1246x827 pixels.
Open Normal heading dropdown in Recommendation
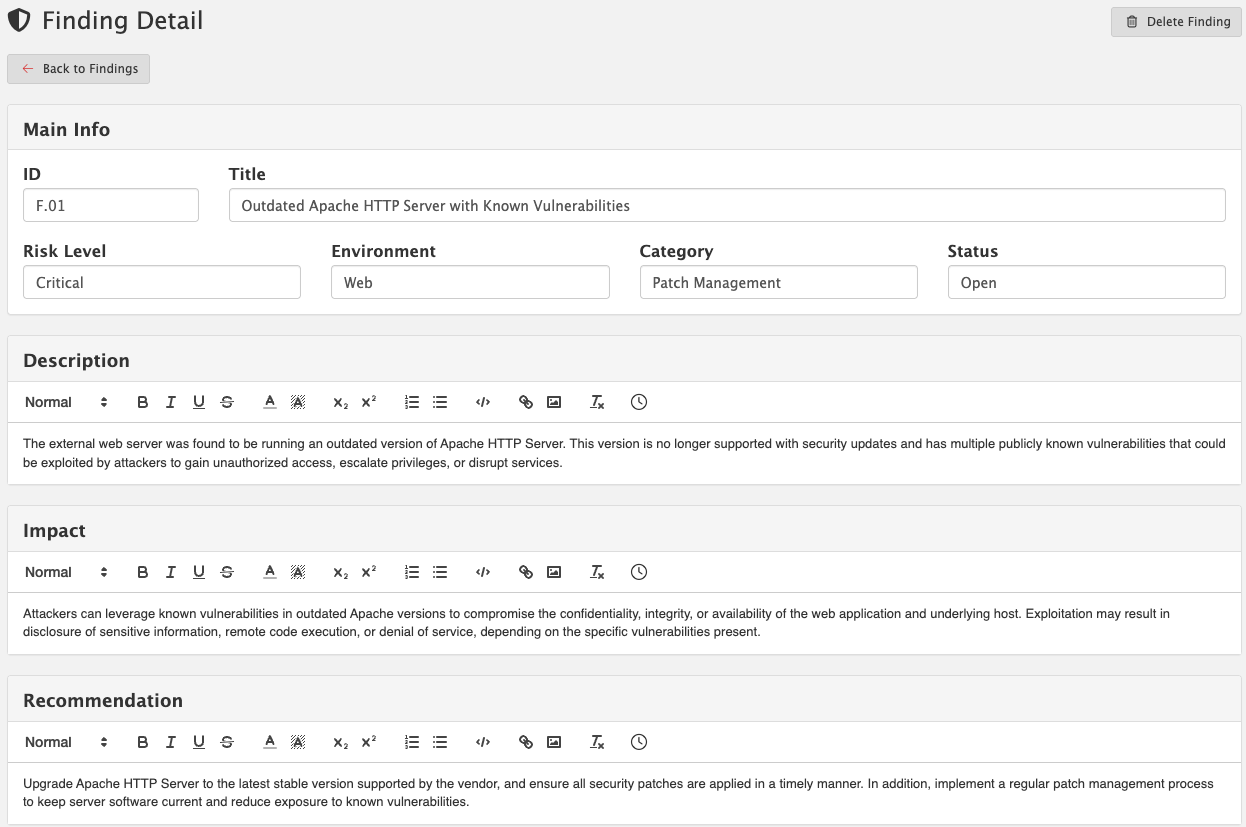pyautogui.click(x=66, y=742)
